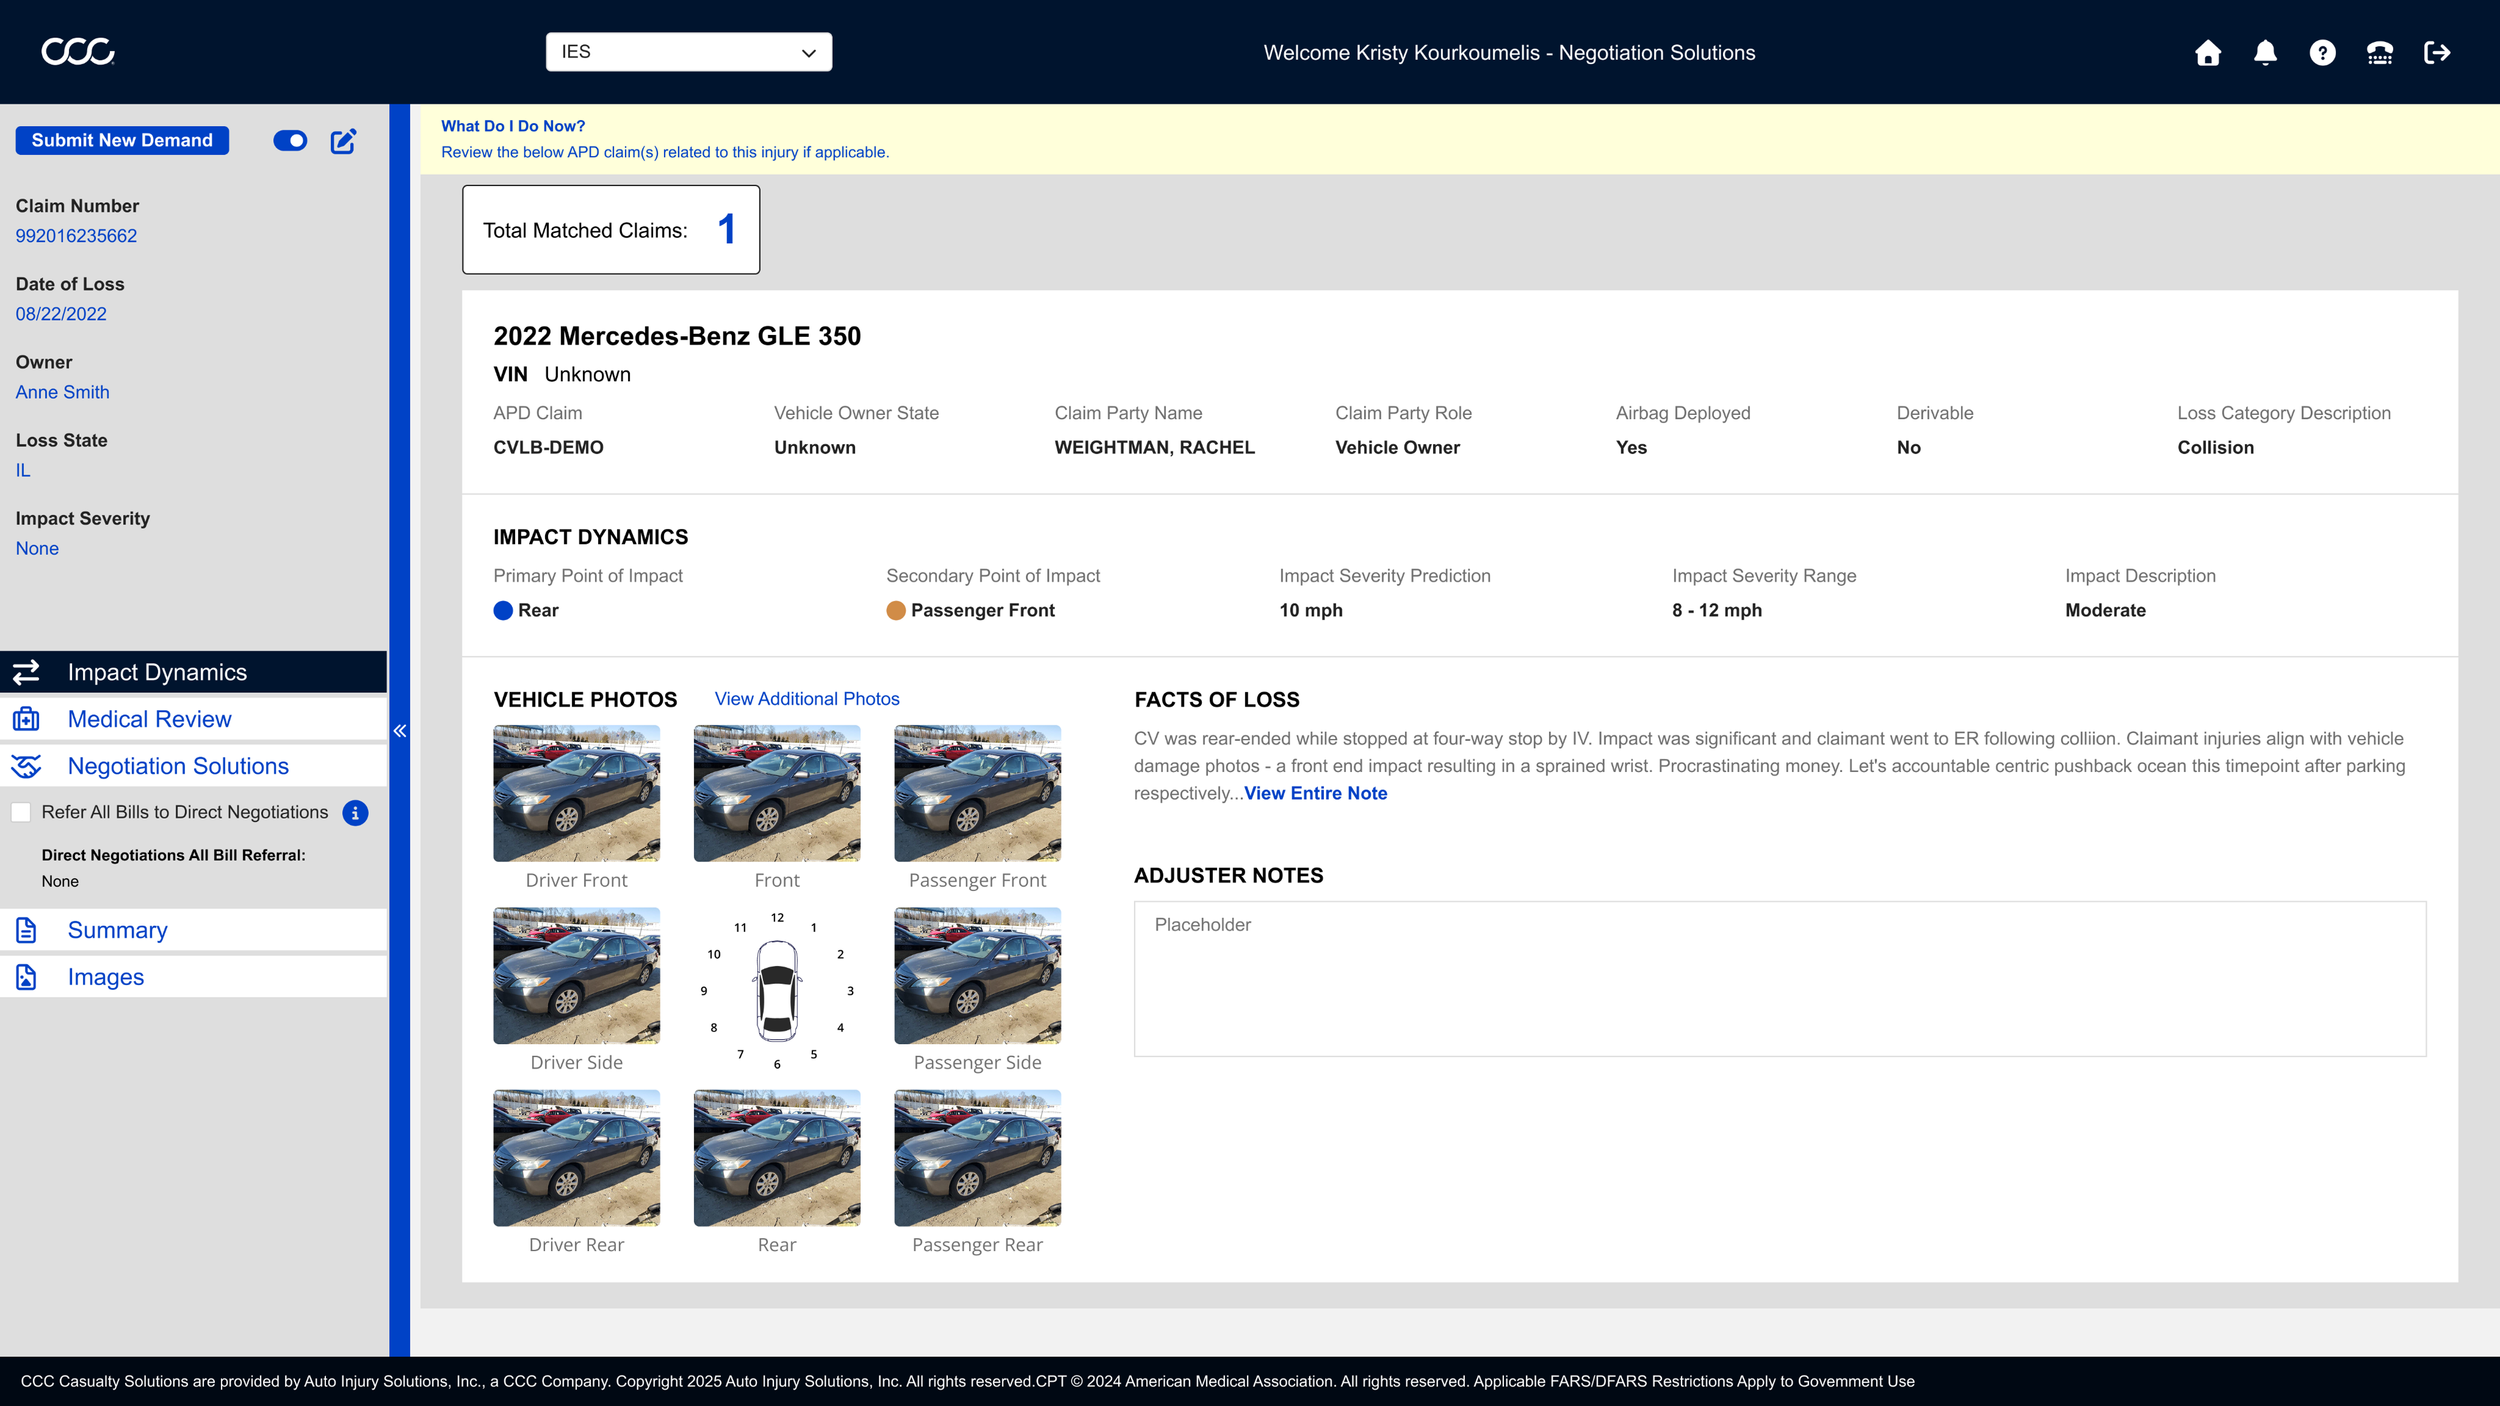Click Submit New Demand button

tap(122, 141)
